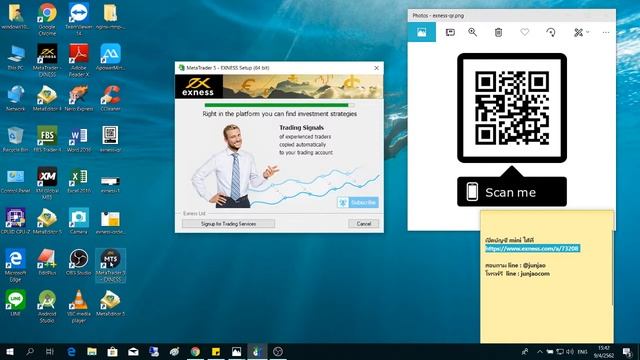Cancel the MetaTrader 5 EXNESS setup
Screen dimensions: 640x360
363,224
